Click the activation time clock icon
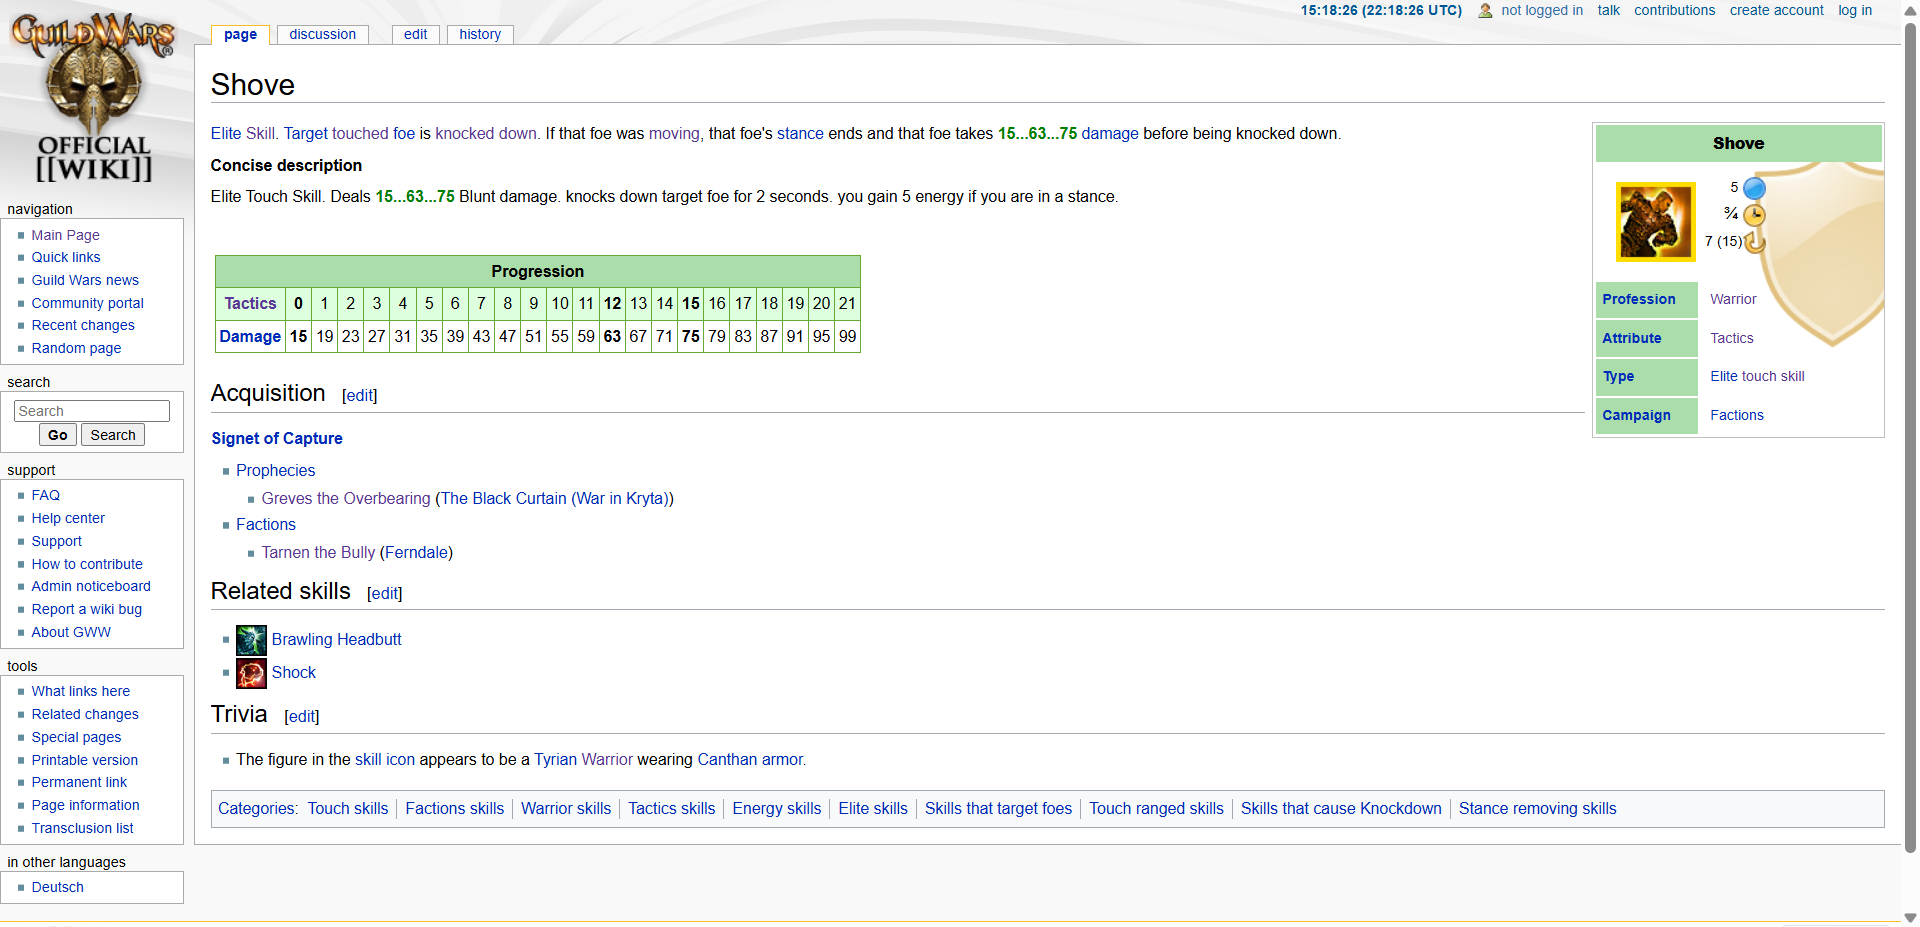 [1754, 215]
